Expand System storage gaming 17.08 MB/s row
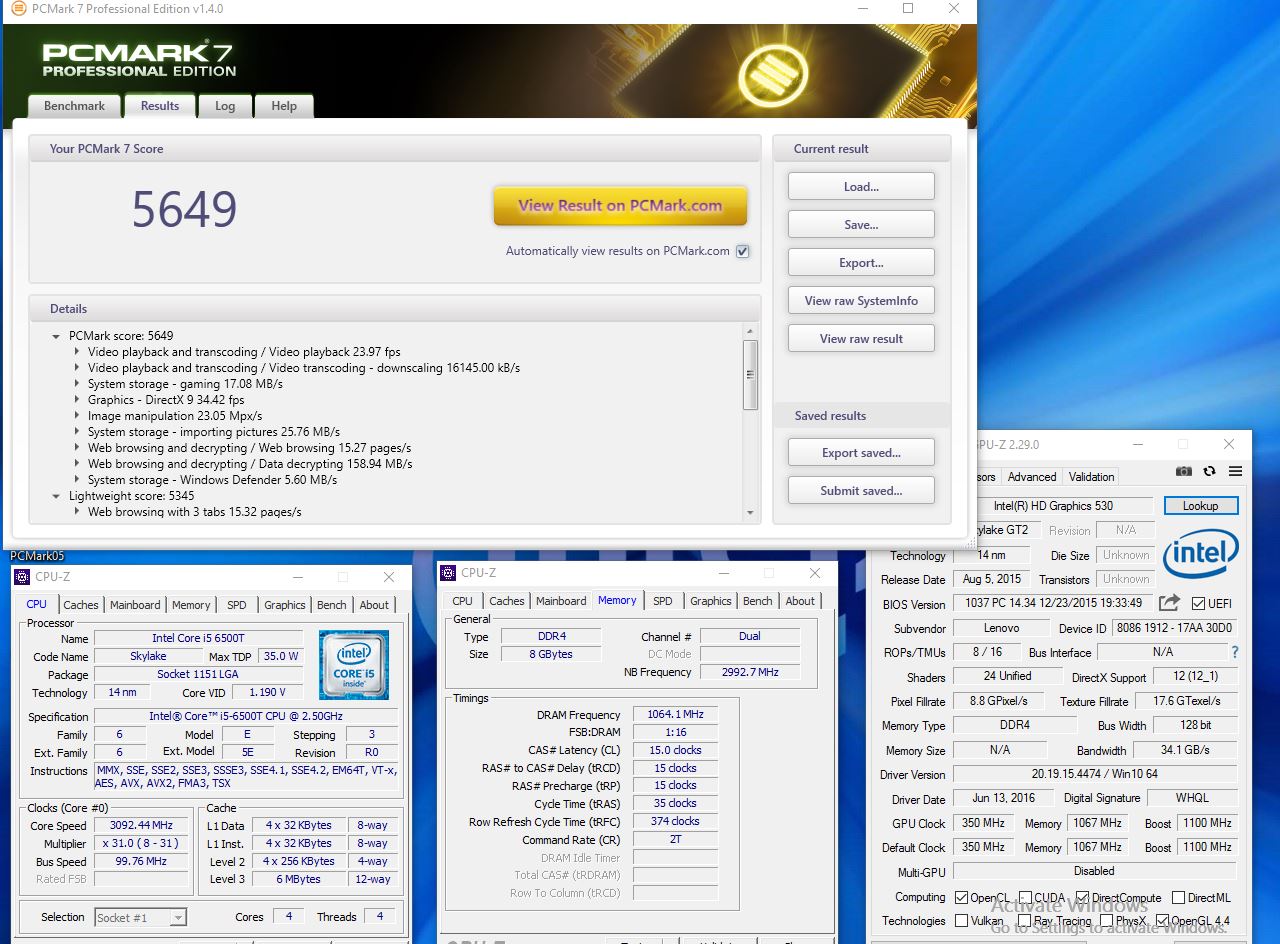Image resolution: width=1280 pixels, height=944 pixels. [77, 384]
